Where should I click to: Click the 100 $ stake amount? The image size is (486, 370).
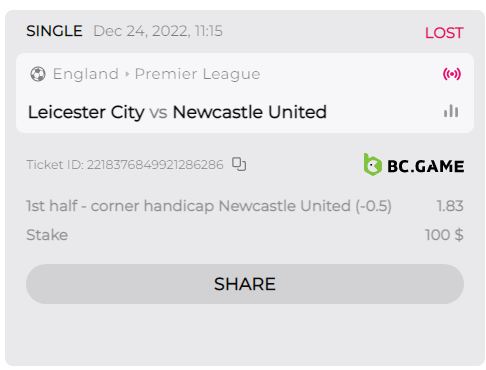444,235
